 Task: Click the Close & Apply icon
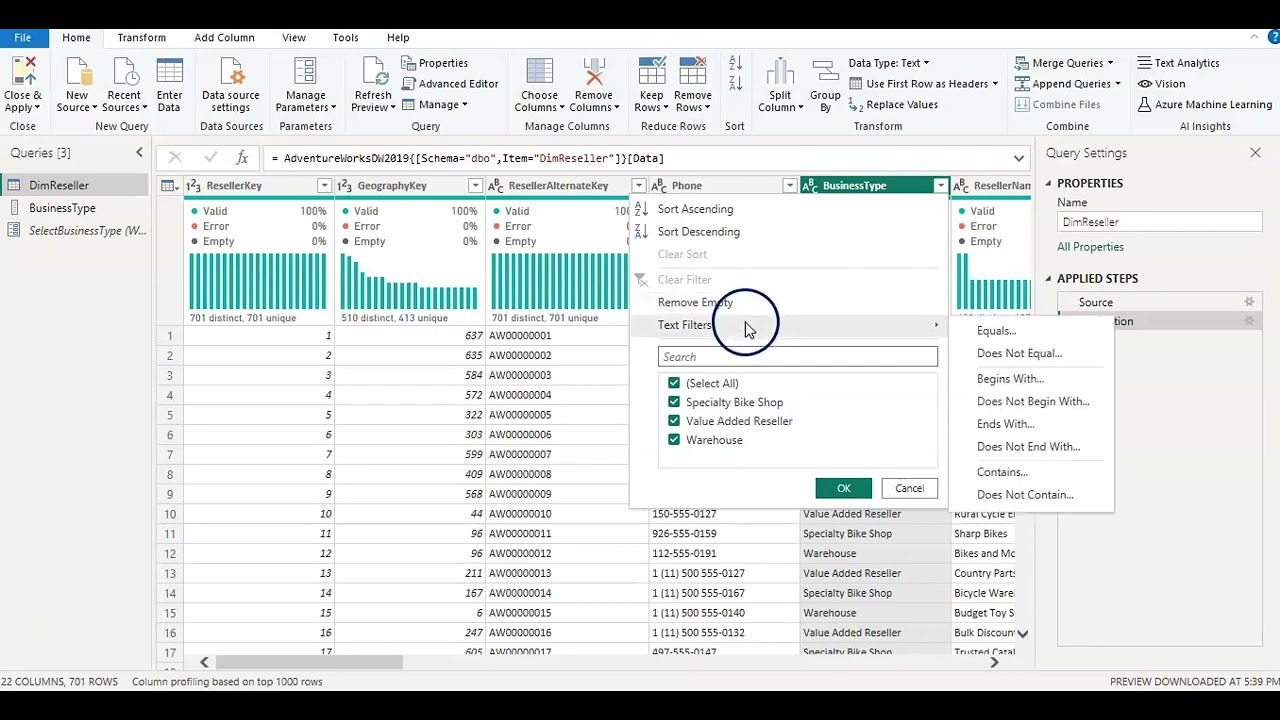(22, 72)
